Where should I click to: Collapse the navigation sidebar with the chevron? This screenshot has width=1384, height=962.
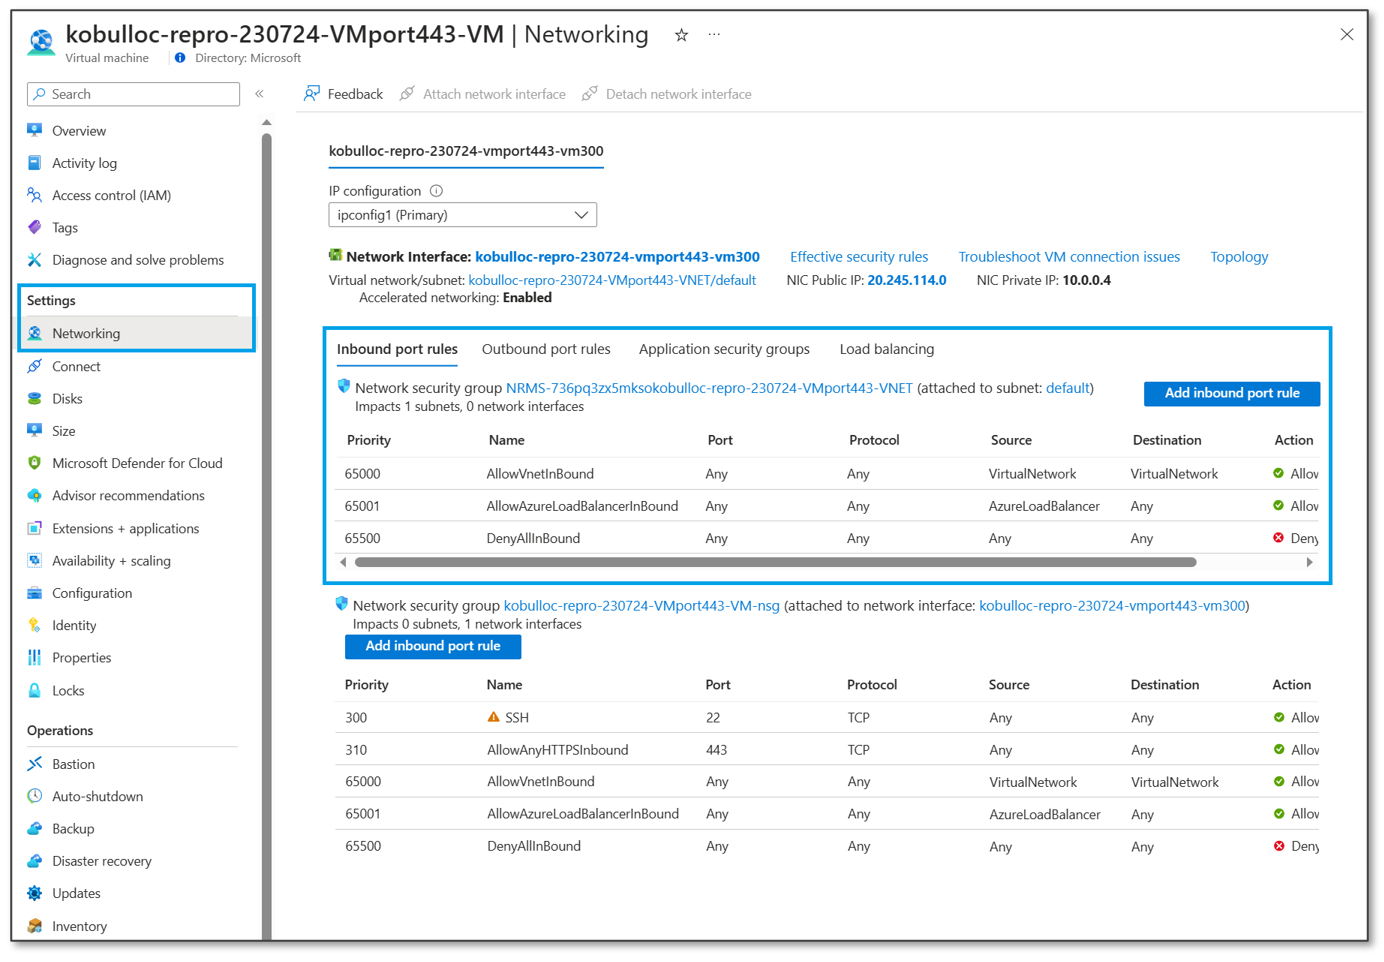[259, 93]
